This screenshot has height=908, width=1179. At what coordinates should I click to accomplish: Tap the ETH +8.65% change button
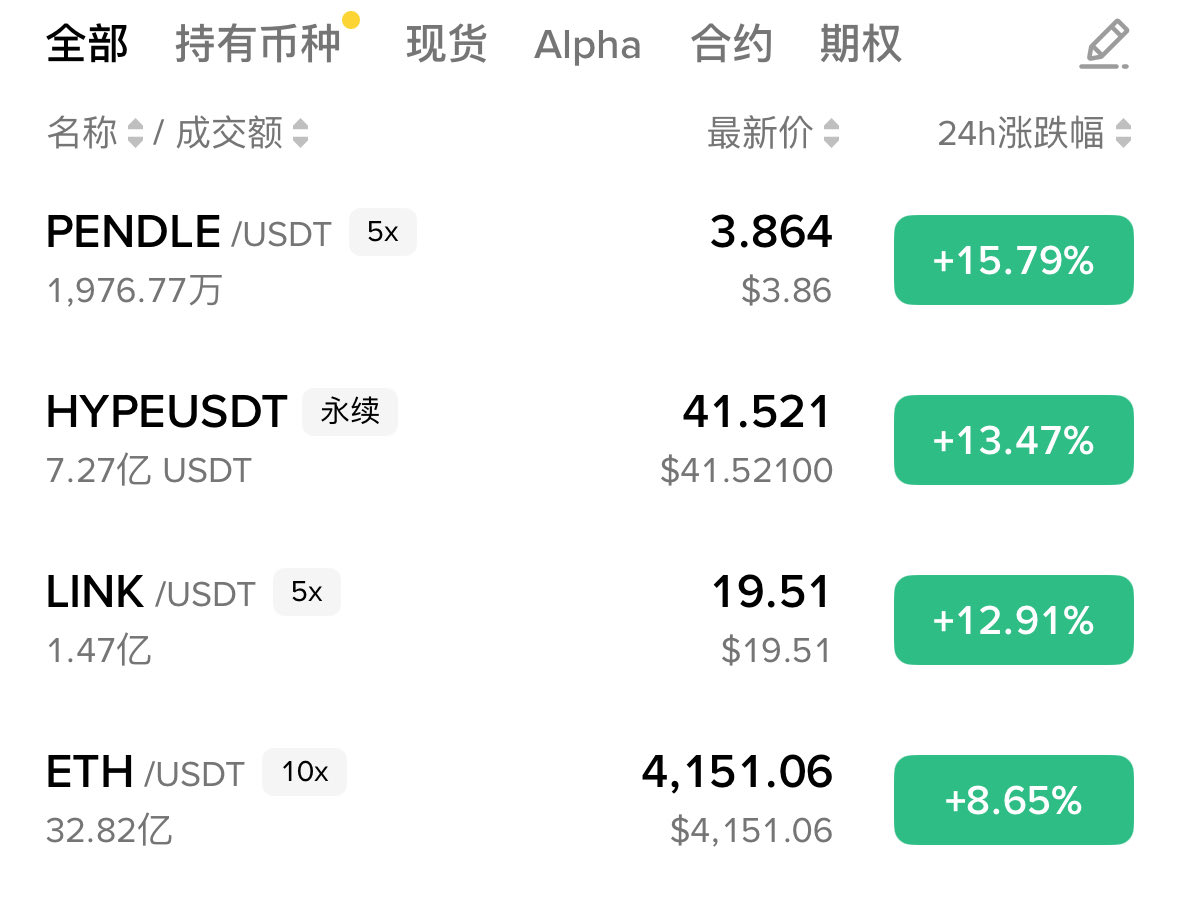(x=1013, y=800)
